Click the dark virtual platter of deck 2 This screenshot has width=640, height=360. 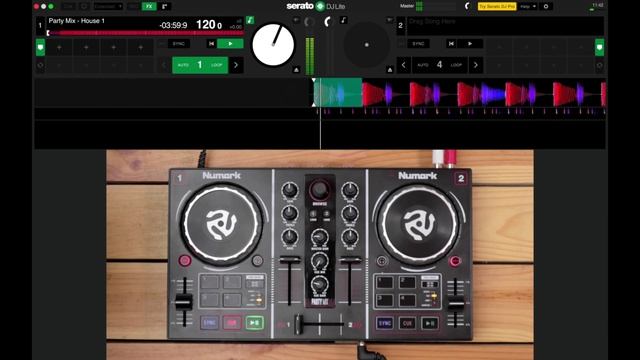[366, 44]
